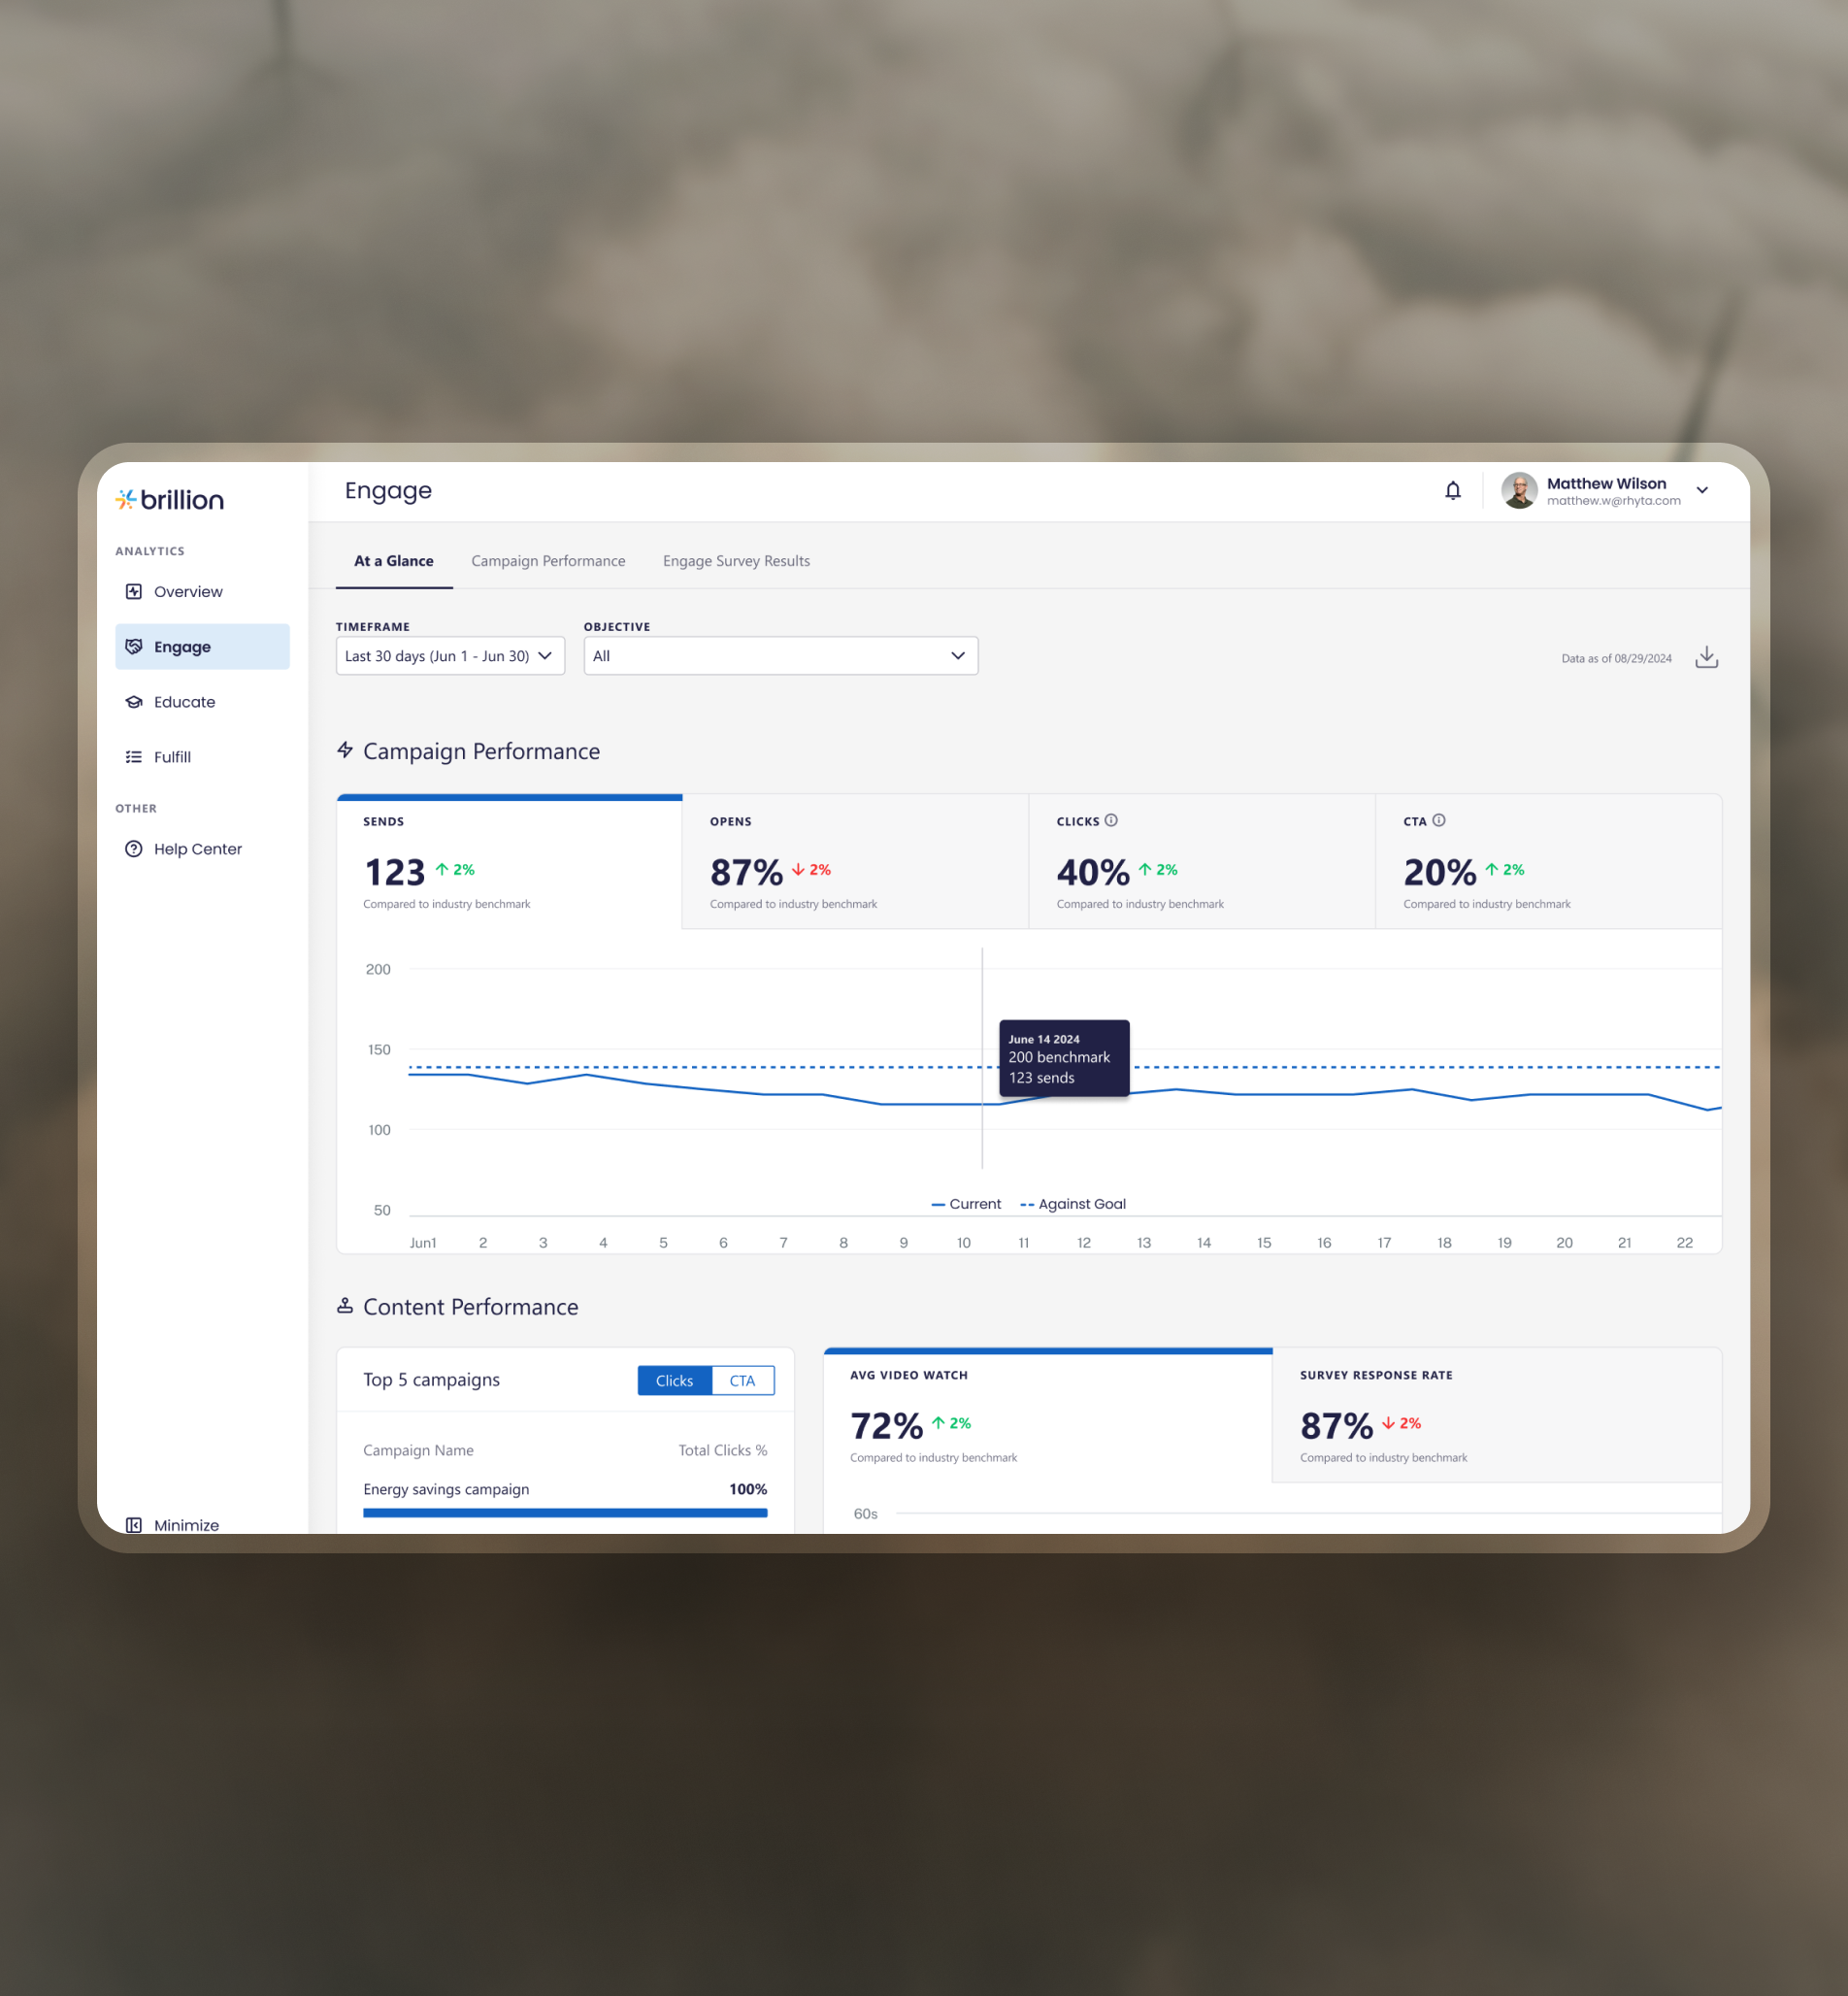Viewport: 1848px width, 1996px height.
Task: Click the Minimize collapse icon
Action: click(134, 1525)
